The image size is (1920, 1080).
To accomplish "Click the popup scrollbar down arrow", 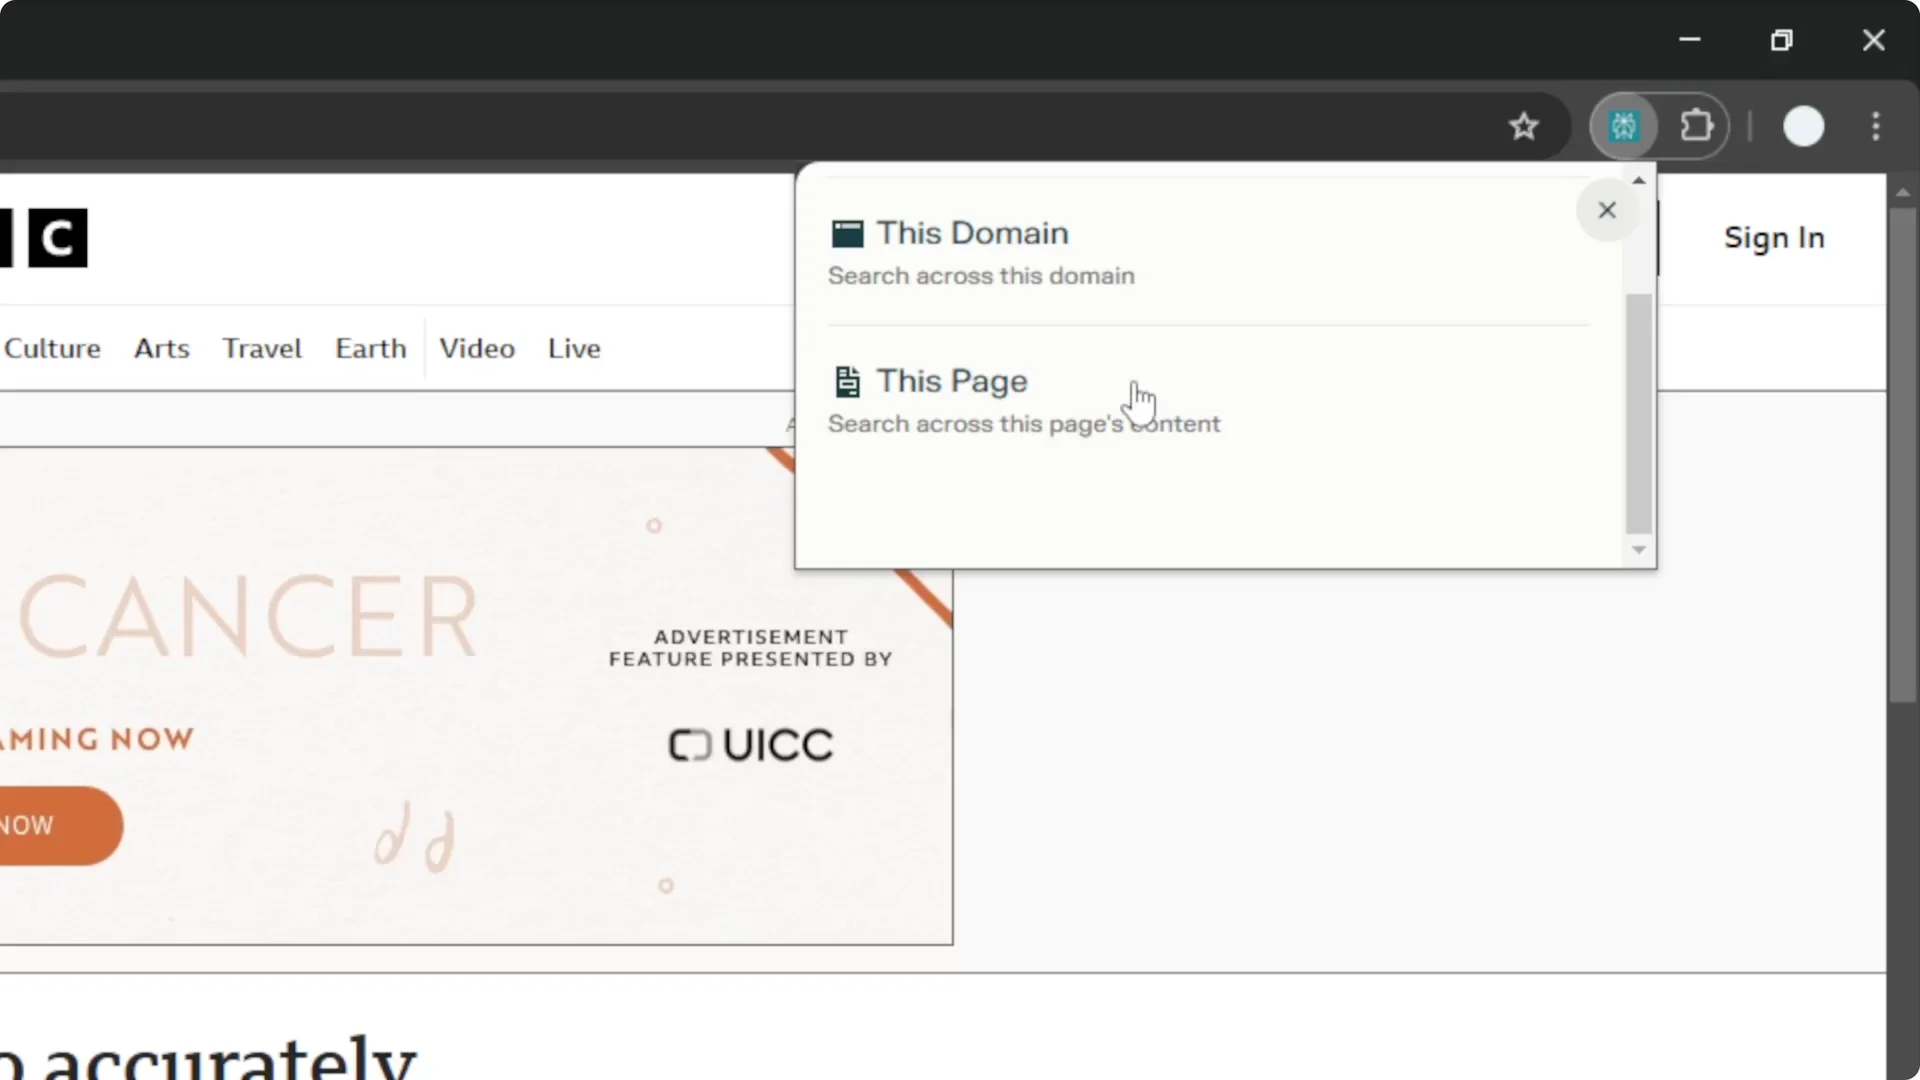I will coord(1639,550).
